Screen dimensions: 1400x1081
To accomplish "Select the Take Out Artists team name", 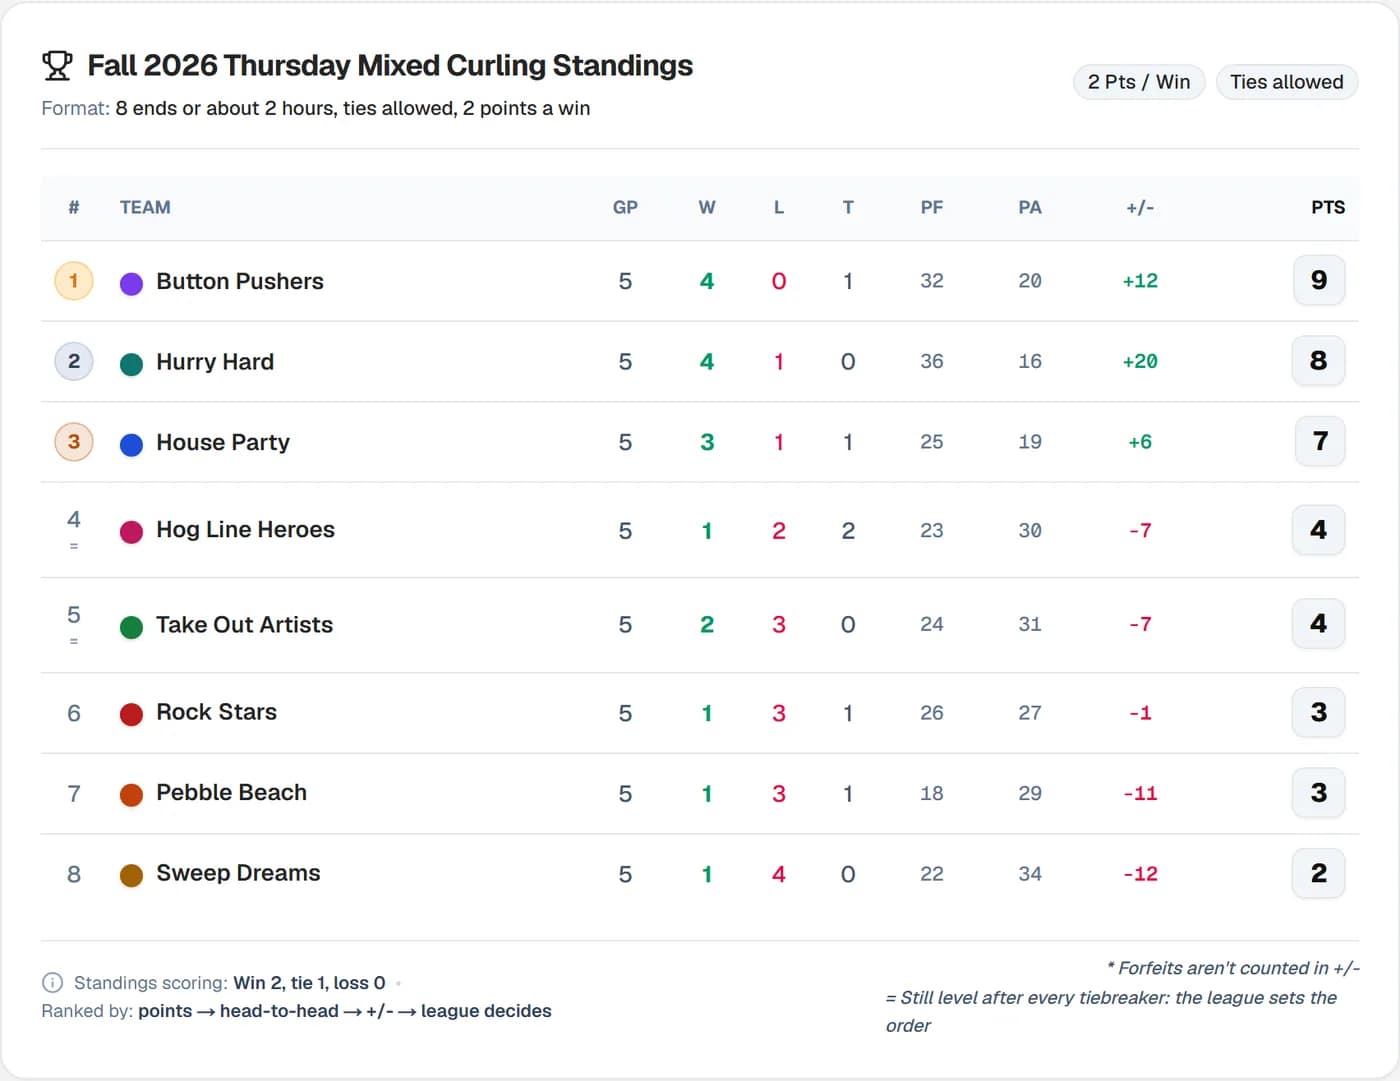I will click(x=244, y=624).
